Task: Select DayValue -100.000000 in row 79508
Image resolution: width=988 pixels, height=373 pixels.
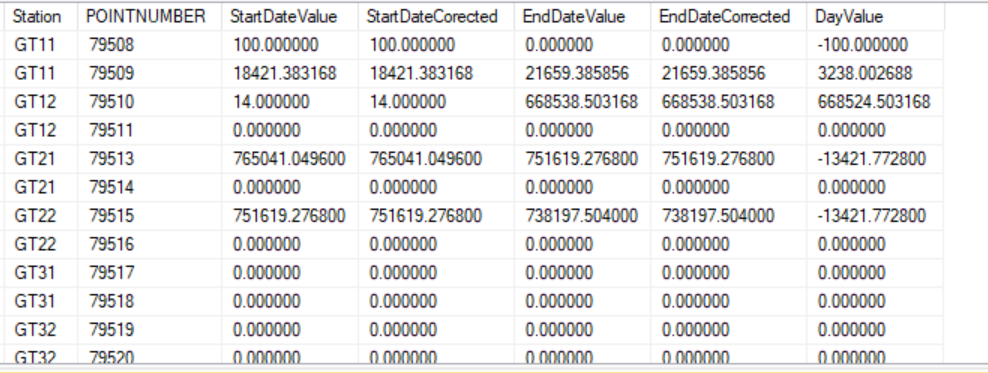Action: click(876, 45)
